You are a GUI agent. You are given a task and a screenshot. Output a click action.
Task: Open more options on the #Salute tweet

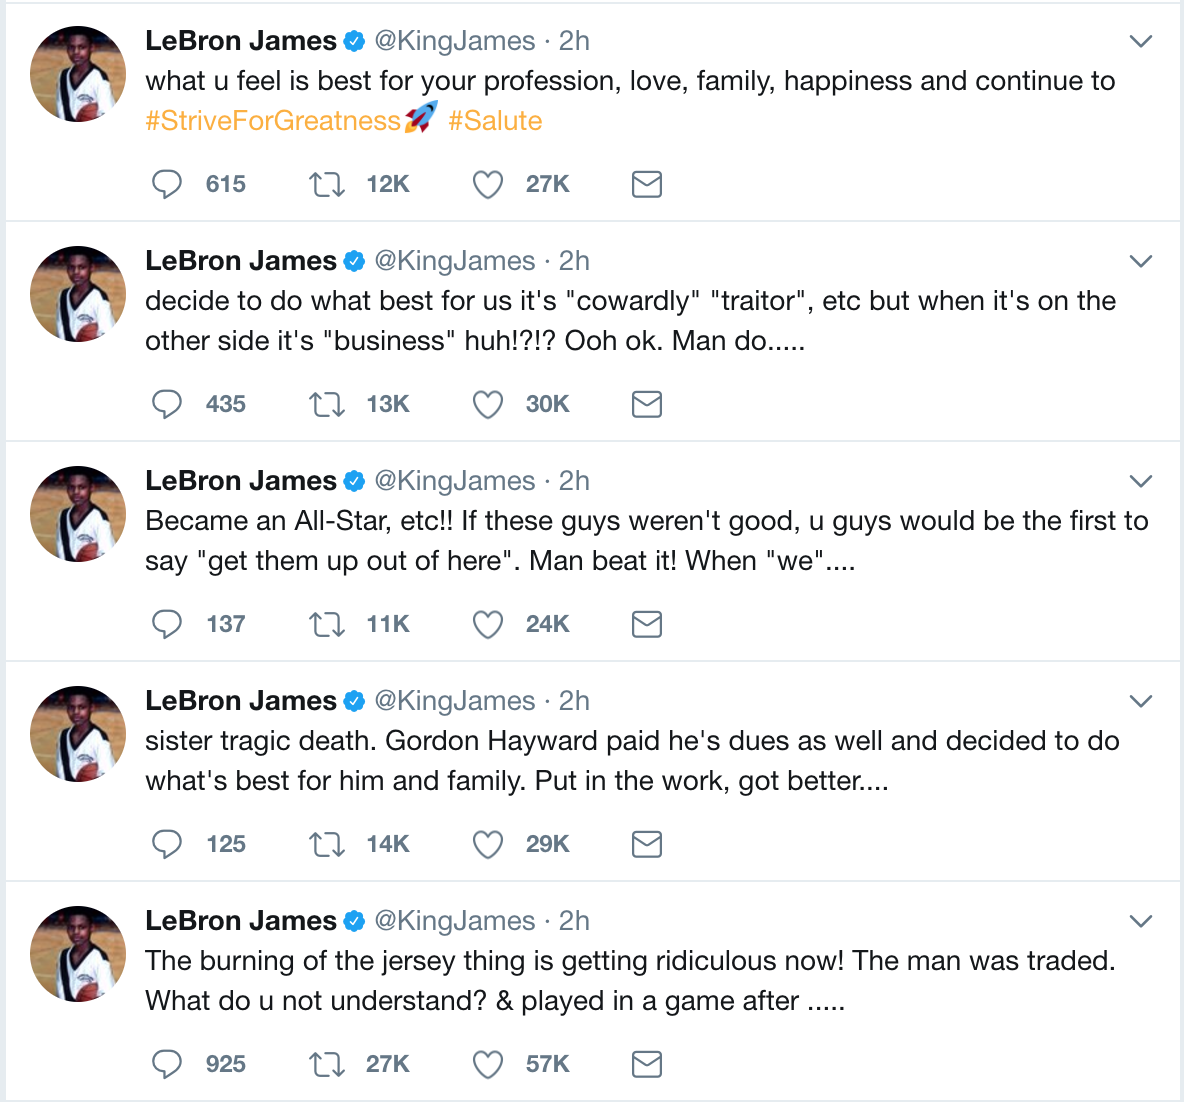point(1141,41)
